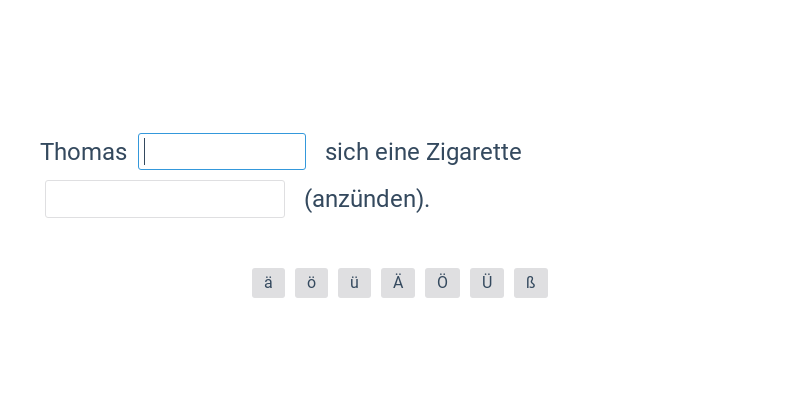Click the word "Zigarette" in the sentence

[473, 152]
